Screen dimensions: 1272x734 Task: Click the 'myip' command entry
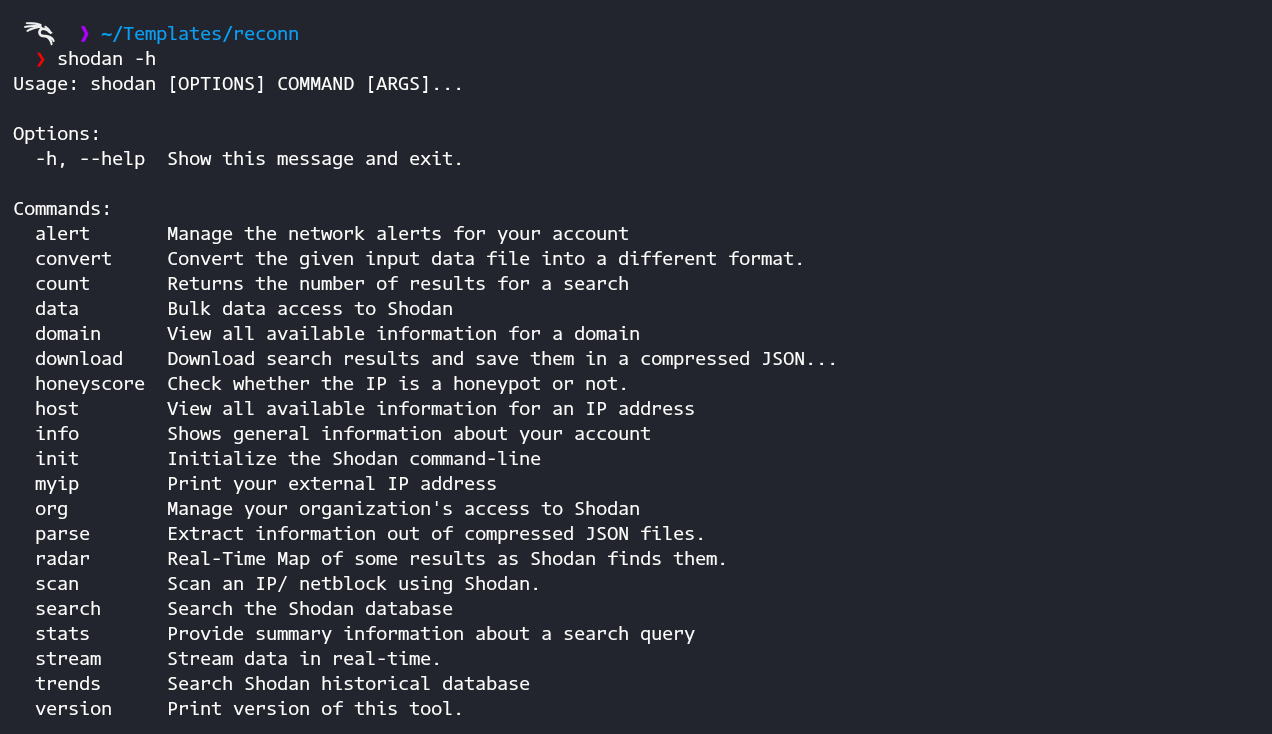coord(57,484)
